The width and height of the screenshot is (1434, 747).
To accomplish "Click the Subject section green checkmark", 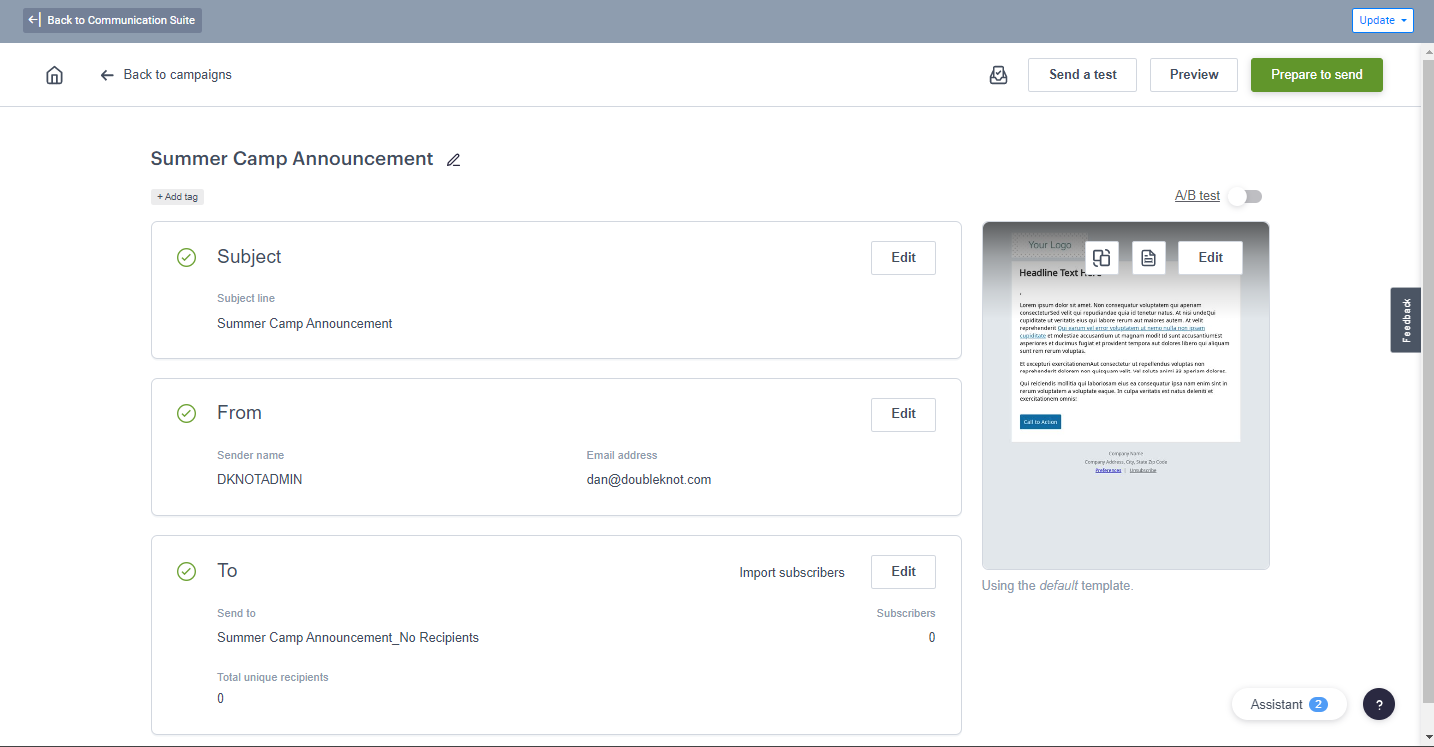I will 186,257.
